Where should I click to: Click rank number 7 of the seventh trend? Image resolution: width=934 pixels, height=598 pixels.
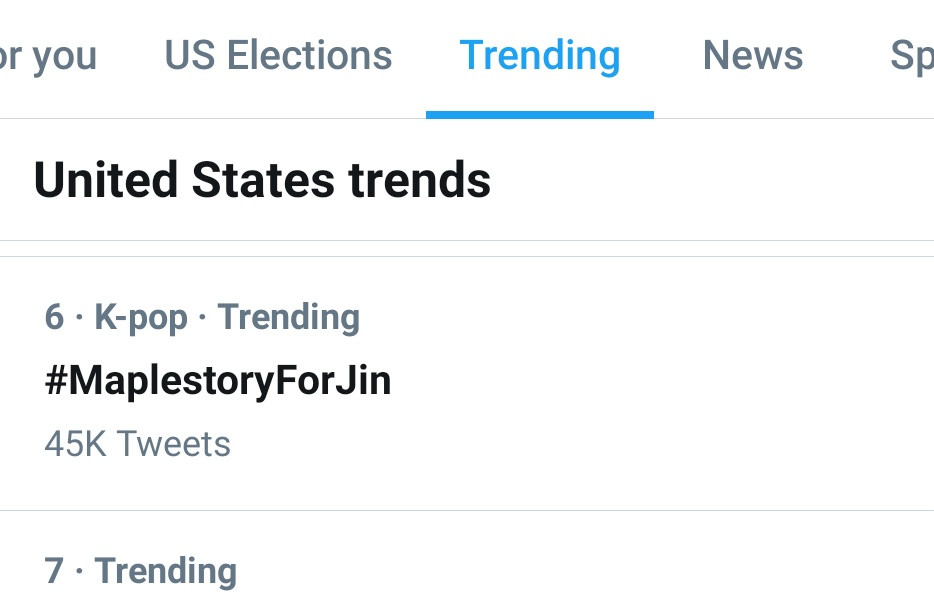(54, 571)
